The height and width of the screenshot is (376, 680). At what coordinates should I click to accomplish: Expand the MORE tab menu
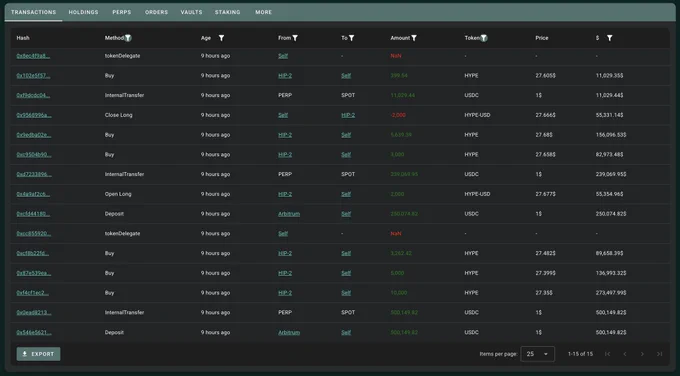(x=264, y=12)
